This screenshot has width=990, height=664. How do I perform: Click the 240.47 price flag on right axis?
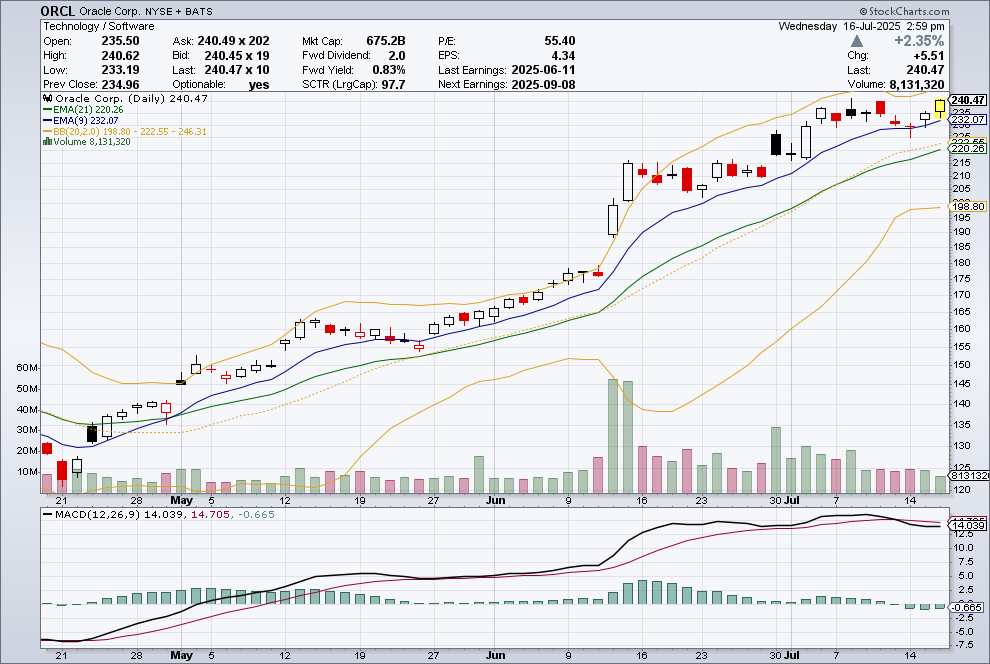pos(967,100)
